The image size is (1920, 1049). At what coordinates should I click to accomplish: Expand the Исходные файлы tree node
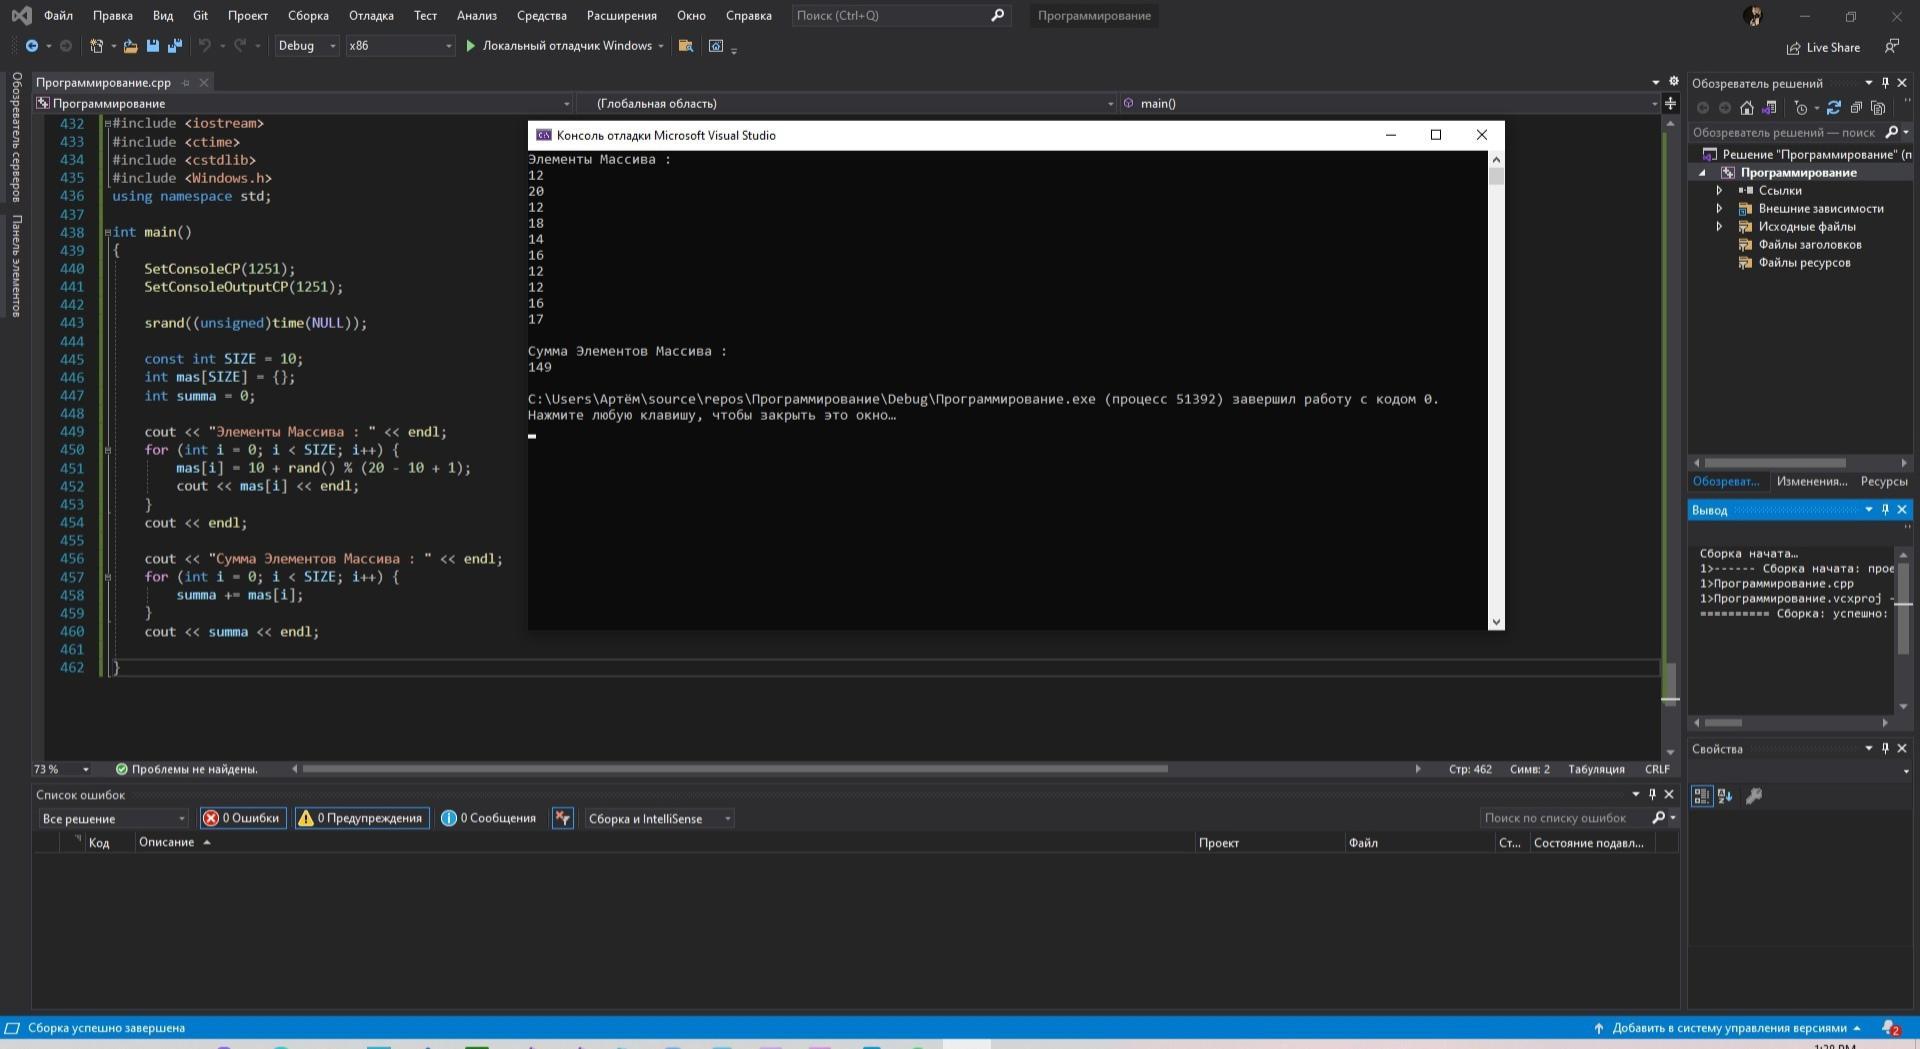[1719, 227]
